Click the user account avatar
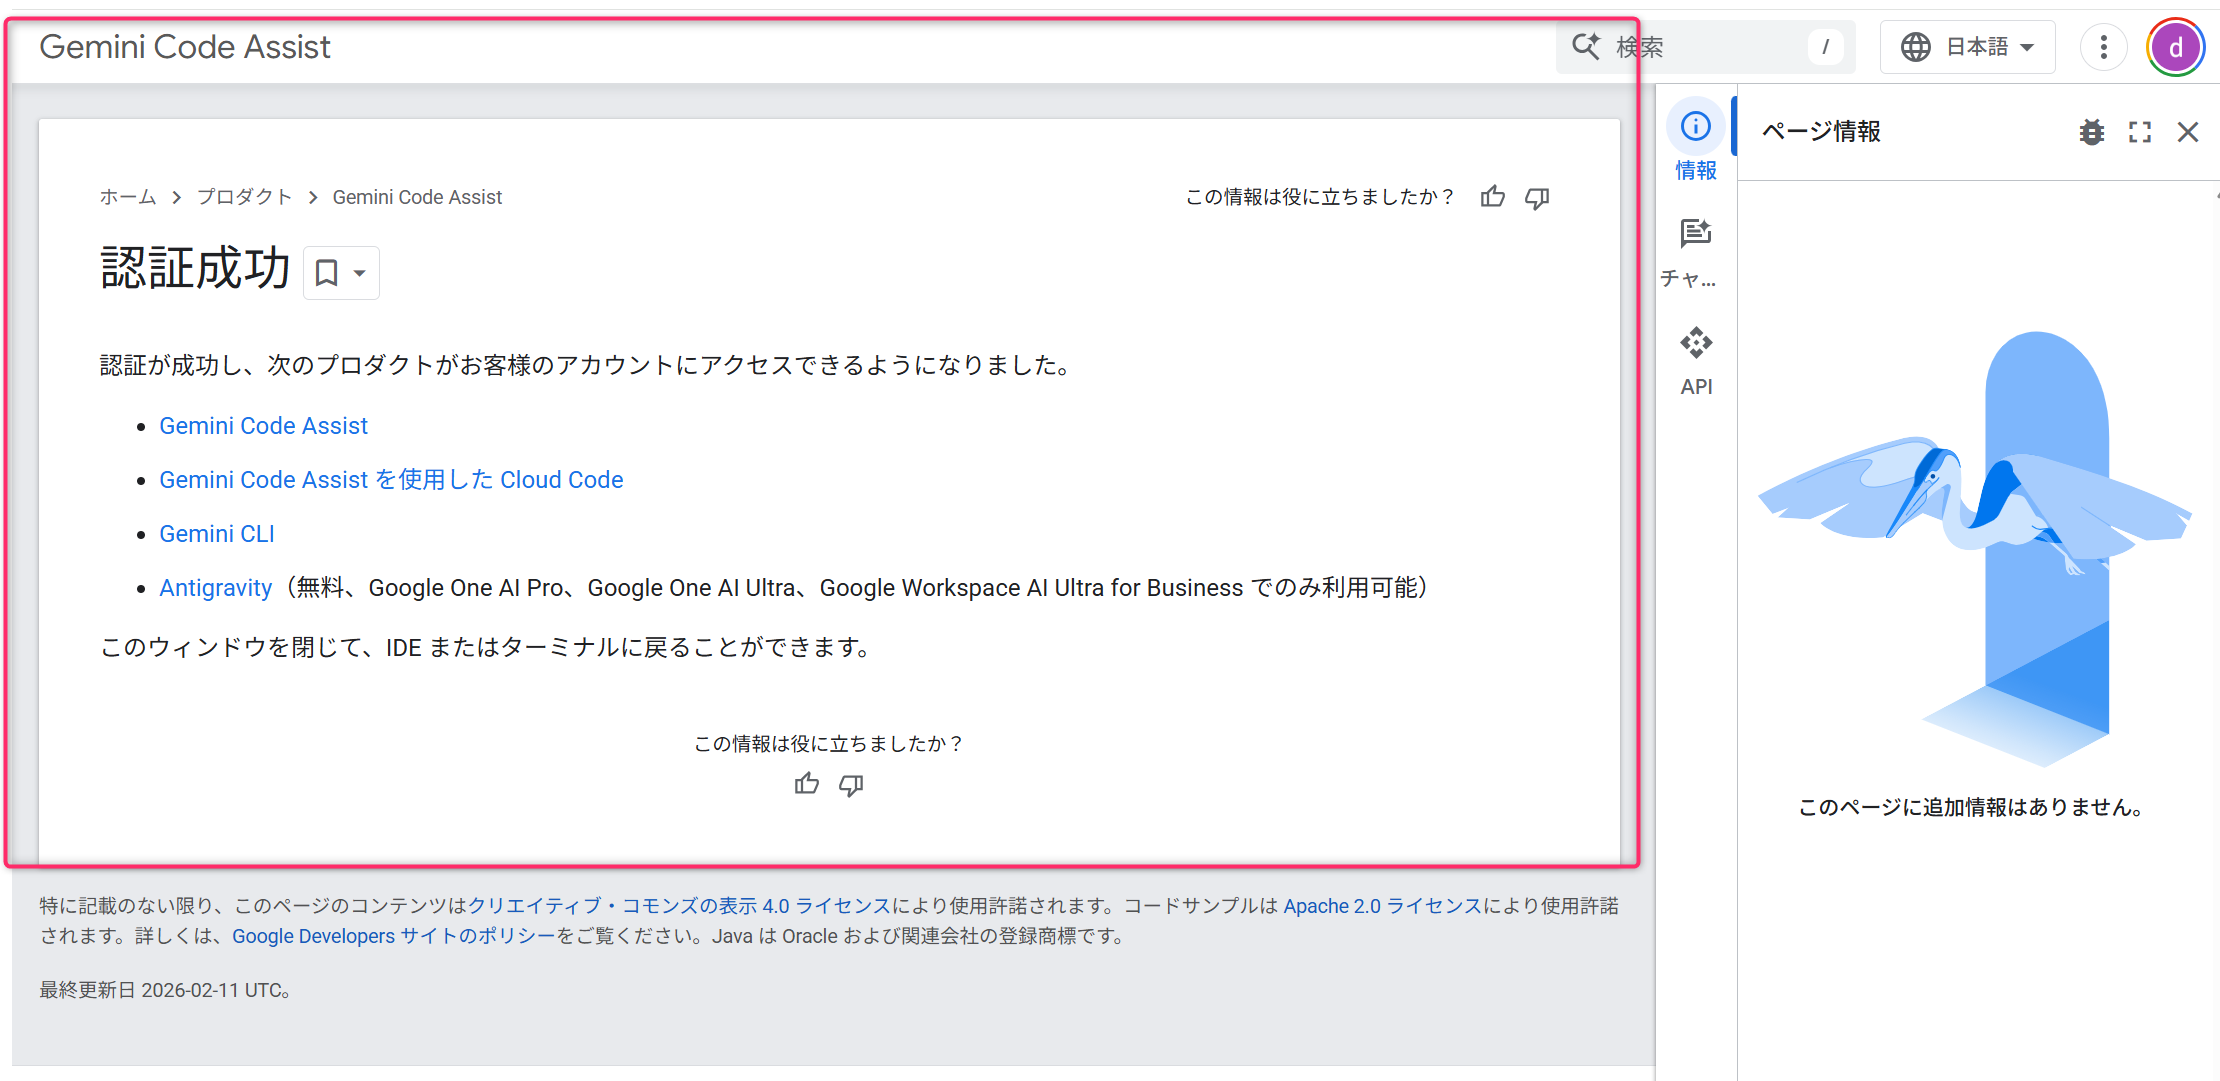 click(x=2175, y=47)
